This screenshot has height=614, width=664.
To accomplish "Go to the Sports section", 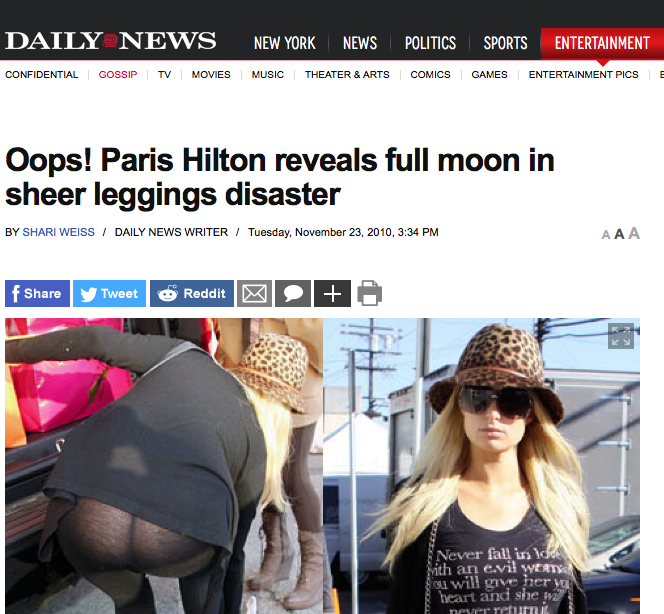I will coord(506,43).
